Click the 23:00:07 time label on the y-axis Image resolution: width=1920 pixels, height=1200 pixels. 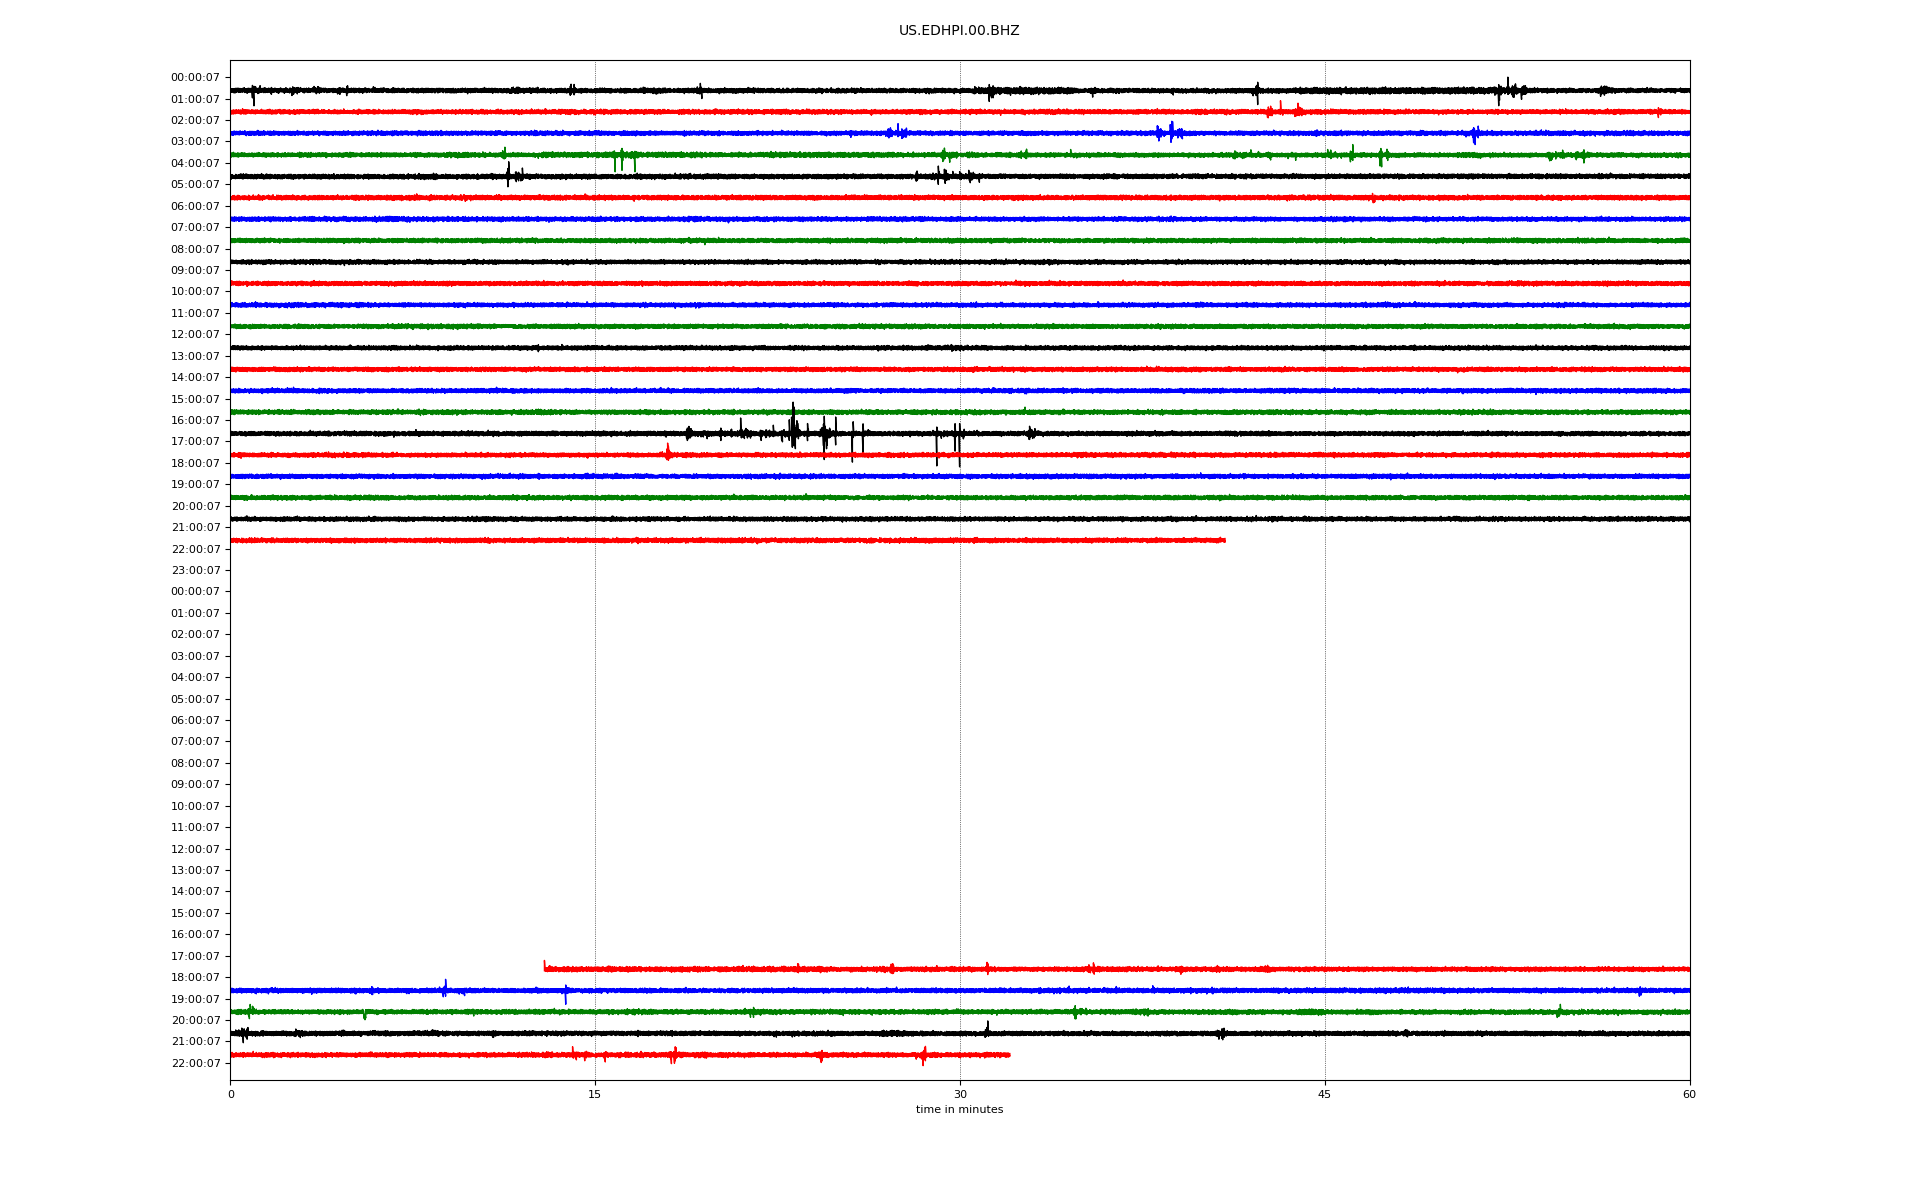click(x=195, y=570)
